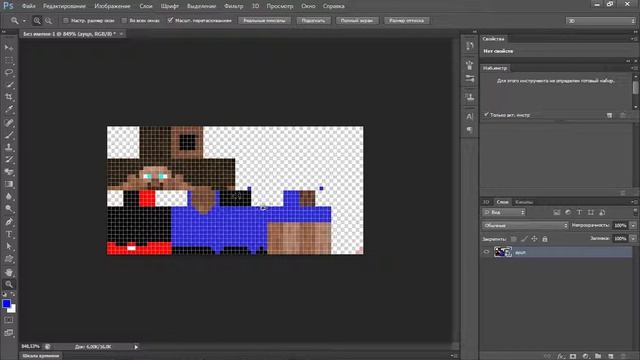Click the Zoom Out mode icon in options bar
Screen dimensions: 640x360
coord(49,20)
